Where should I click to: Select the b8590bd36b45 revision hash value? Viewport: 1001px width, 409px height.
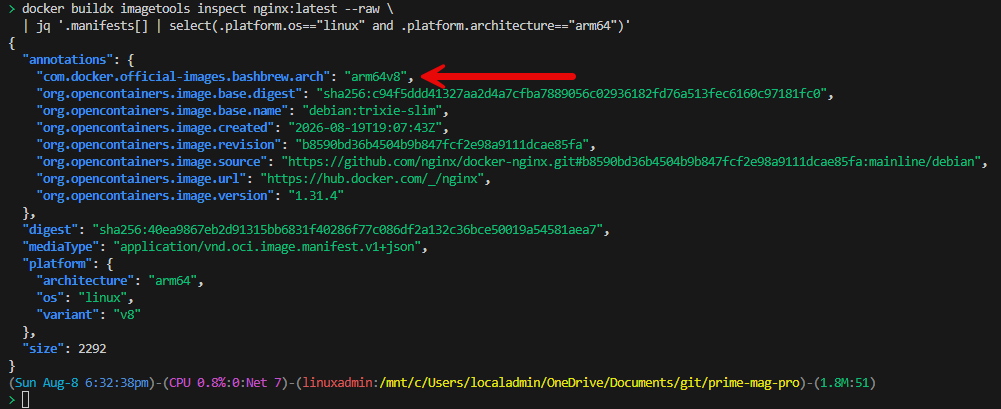point(444,144)
